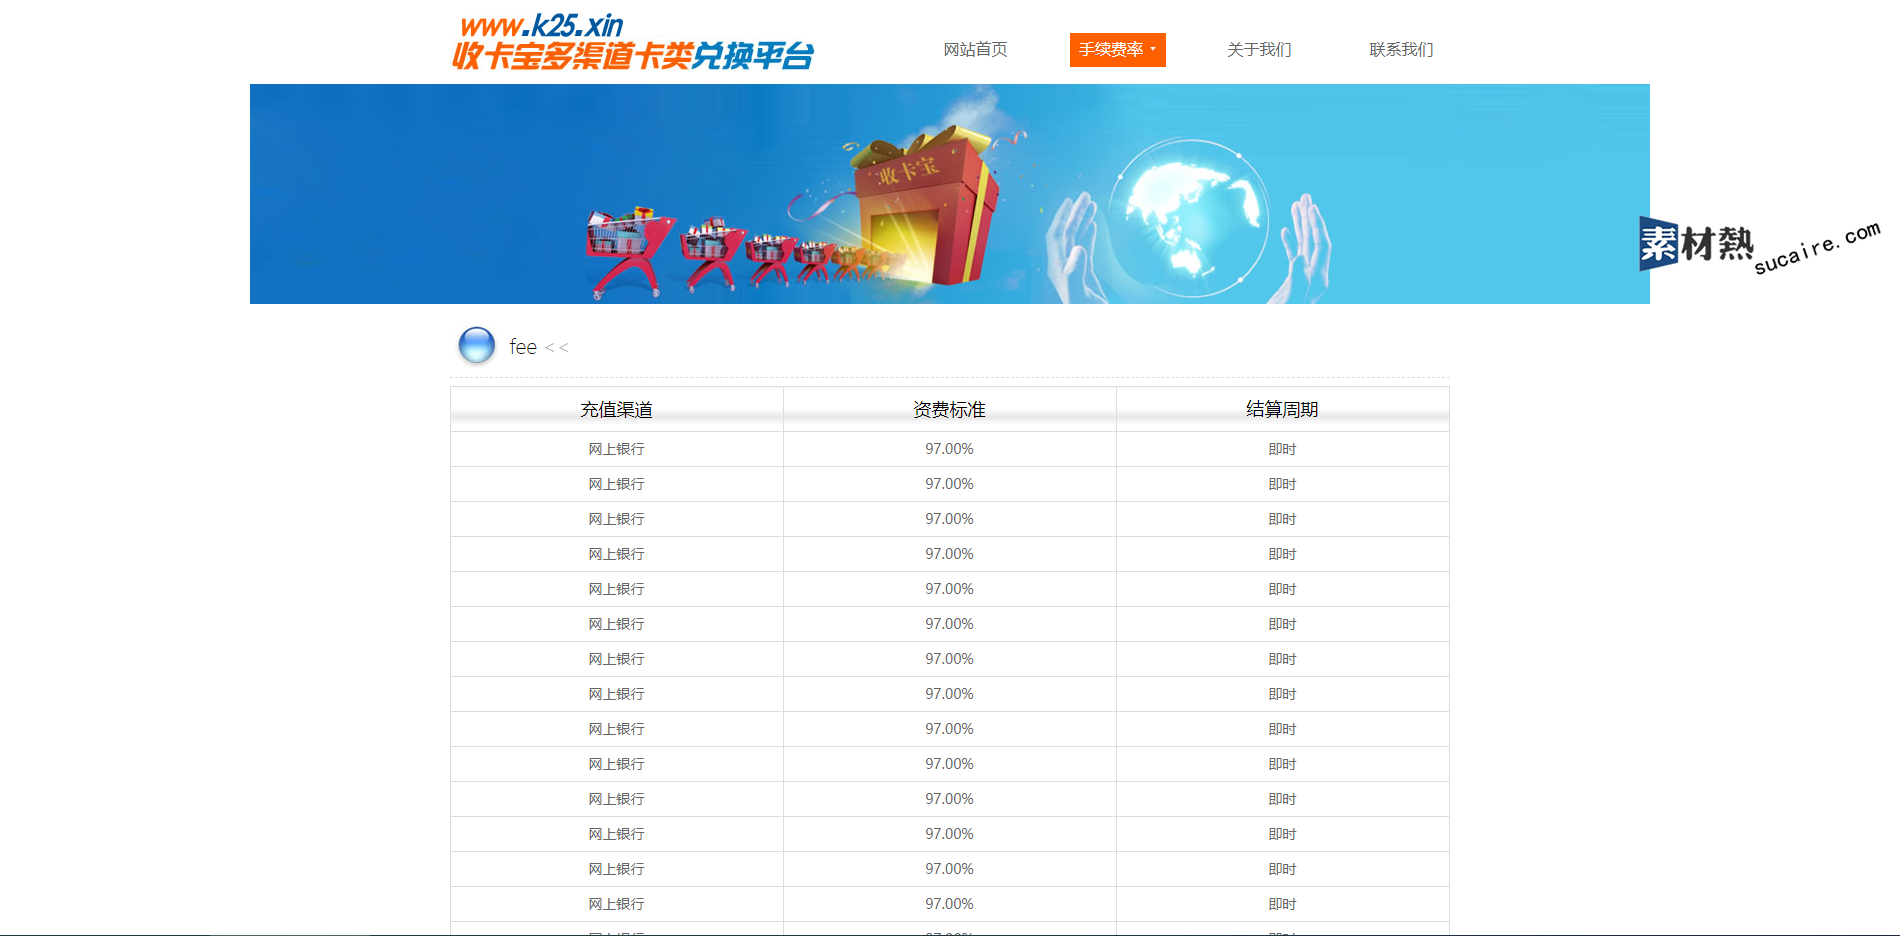Click the 结算周期 column header
The height and width of the screenshot is (936, 1900).
pos(1282,409)
